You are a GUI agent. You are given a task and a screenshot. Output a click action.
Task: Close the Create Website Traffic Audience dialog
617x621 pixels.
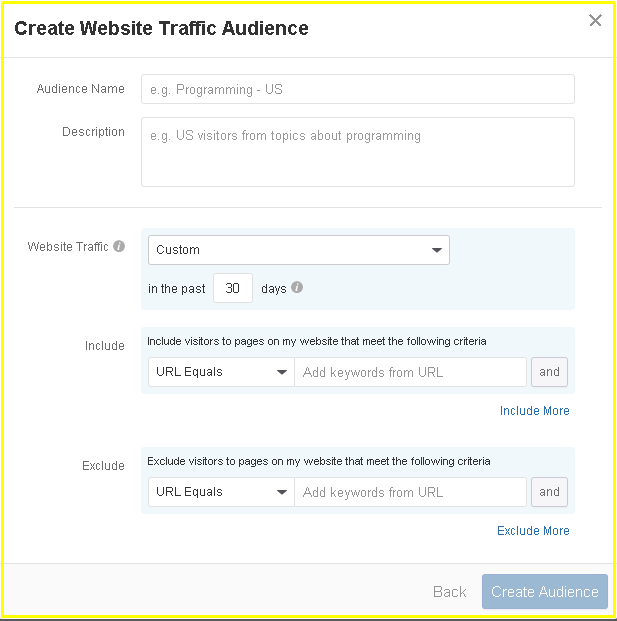click(595, 20)
